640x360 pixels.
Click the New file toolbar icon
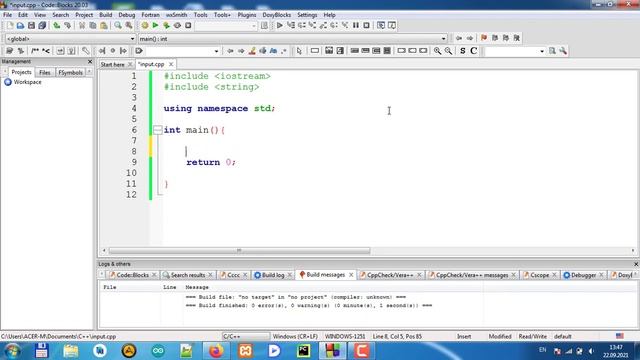tap(10, 25)
